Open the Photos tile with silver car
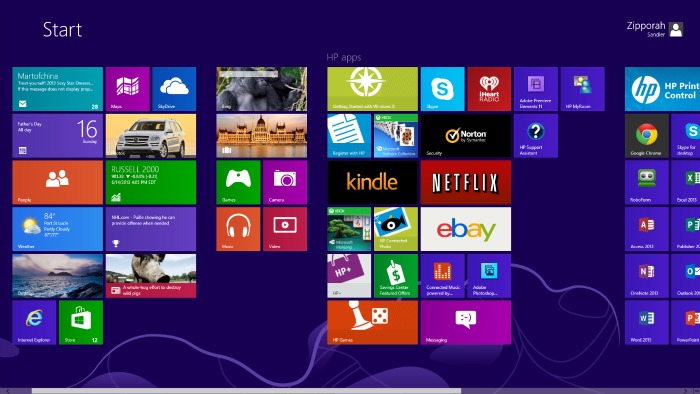The image size is (700, 394). coord(151,136)
